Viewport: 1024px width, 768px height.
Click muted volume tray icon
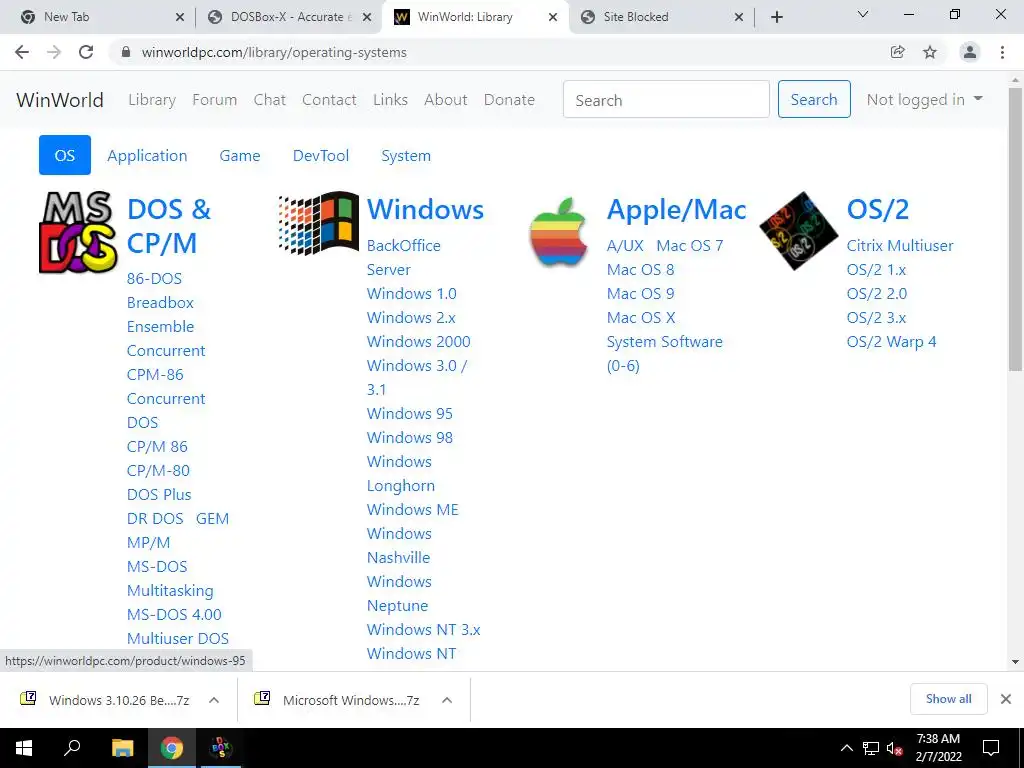pyautogui.click(x=894, y=748)
